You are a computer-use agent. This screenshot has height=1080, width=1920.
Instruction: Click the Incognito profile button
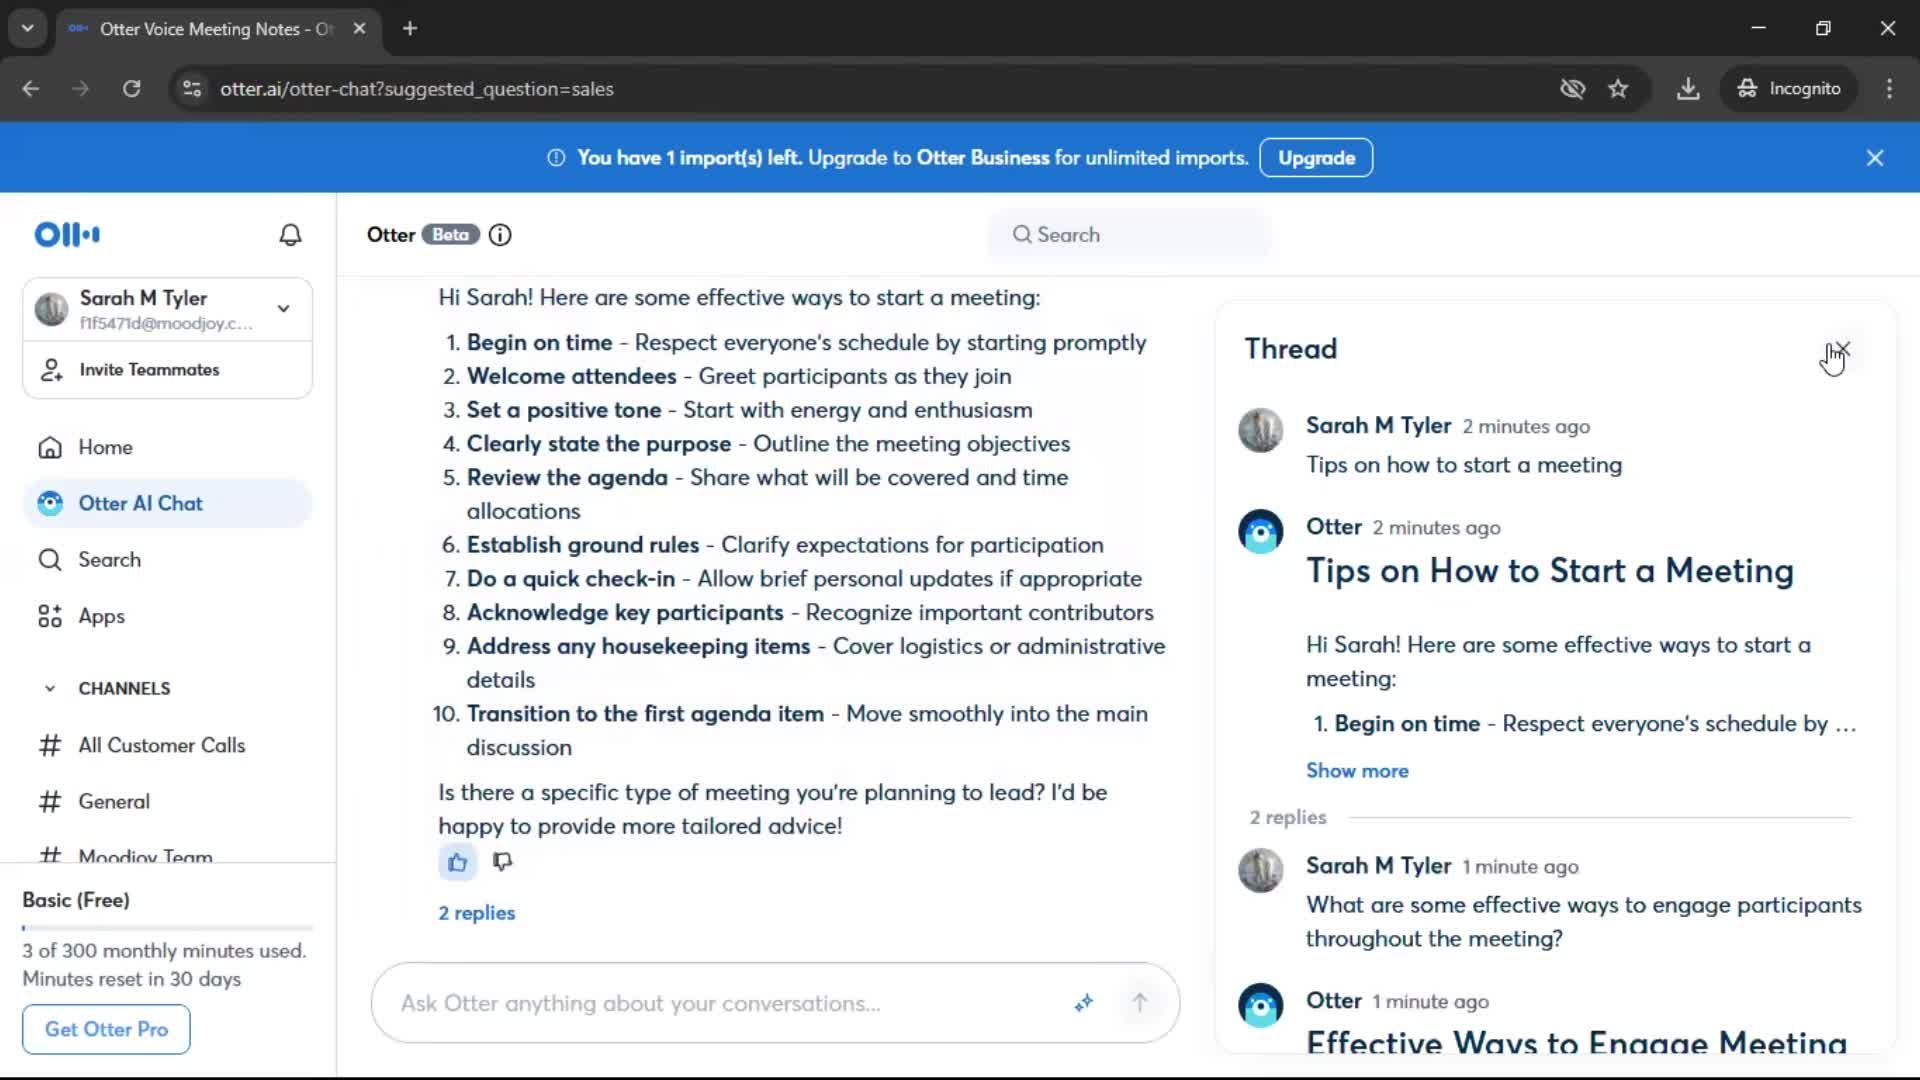tap(1789, 89)
